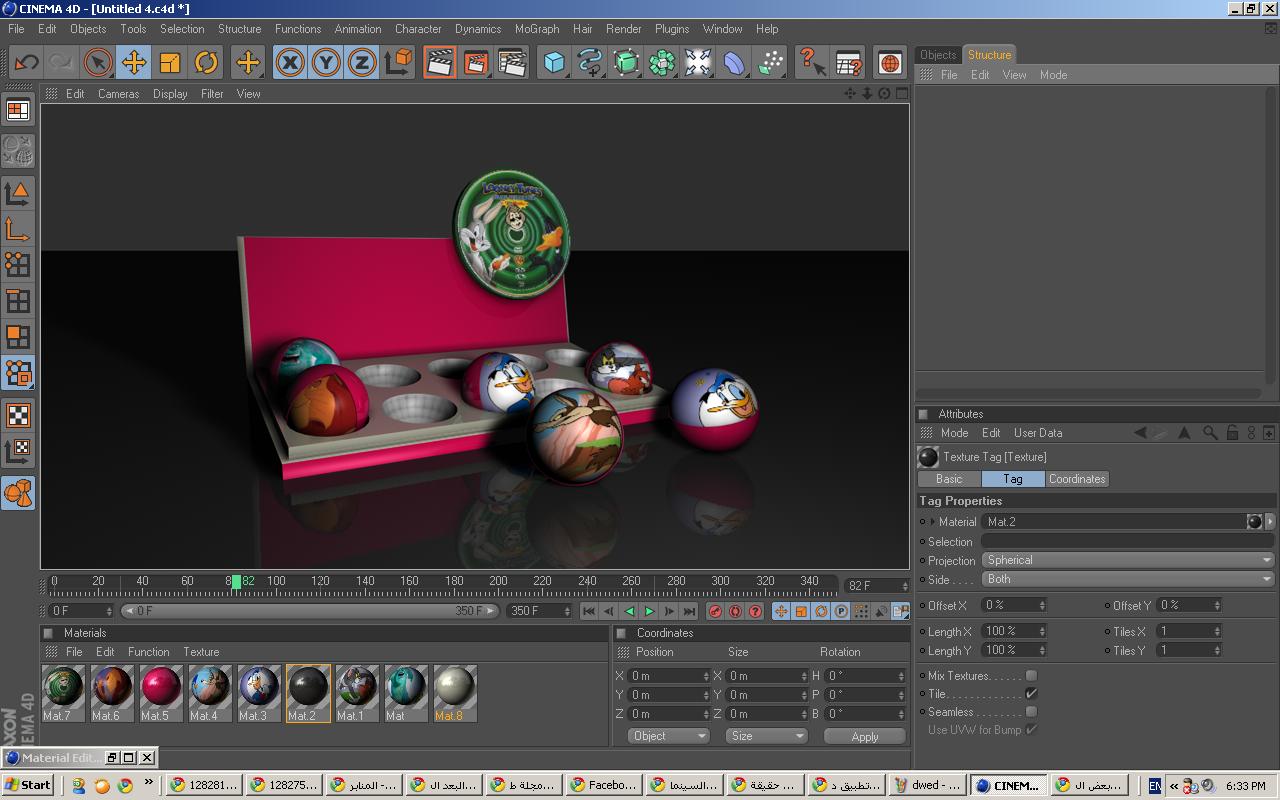Select the Mat.3 Donald Duck material

(x=259, y=693)
